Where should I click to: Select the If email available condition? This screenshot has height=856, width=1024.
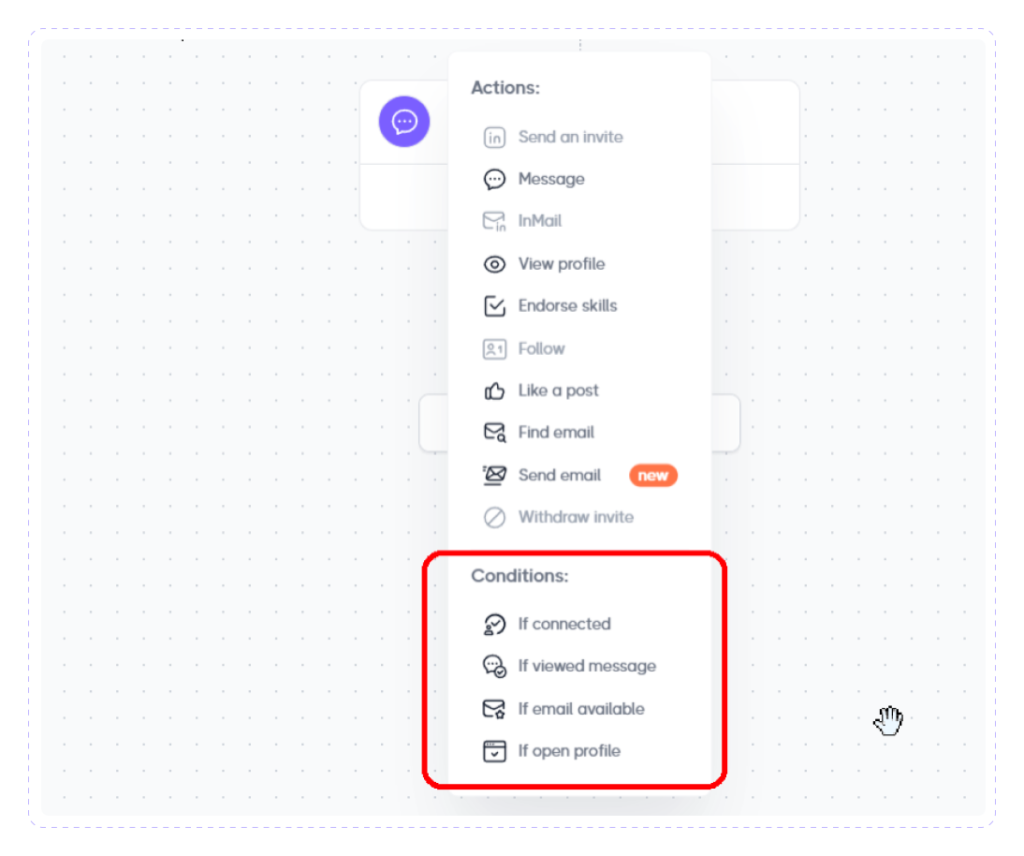point(580,709)
